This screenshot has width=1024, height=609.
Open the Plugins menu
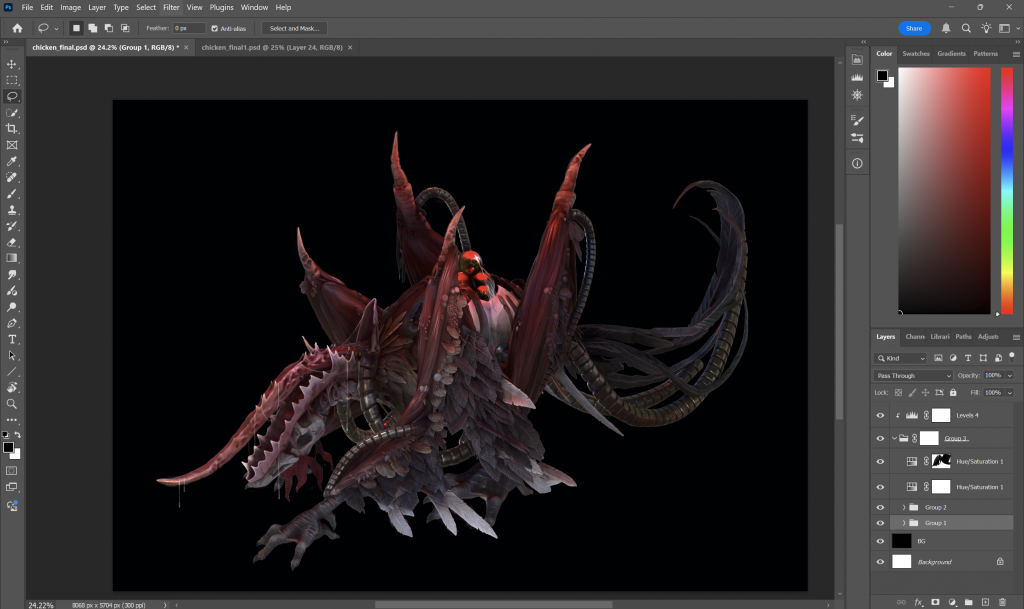pyautogui.click(x=221, y=7)
